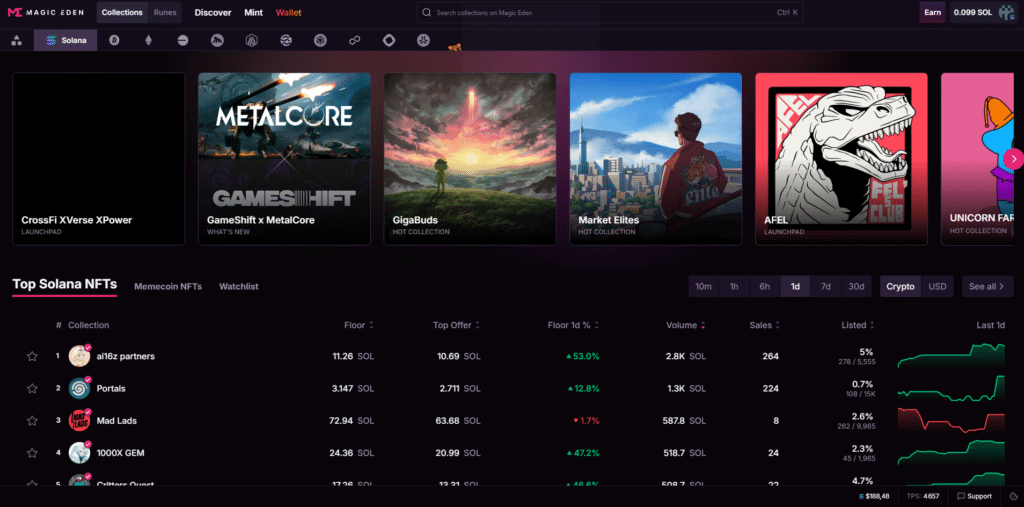Select the 6h time range

pyautogui.click(x=765, y=286)
